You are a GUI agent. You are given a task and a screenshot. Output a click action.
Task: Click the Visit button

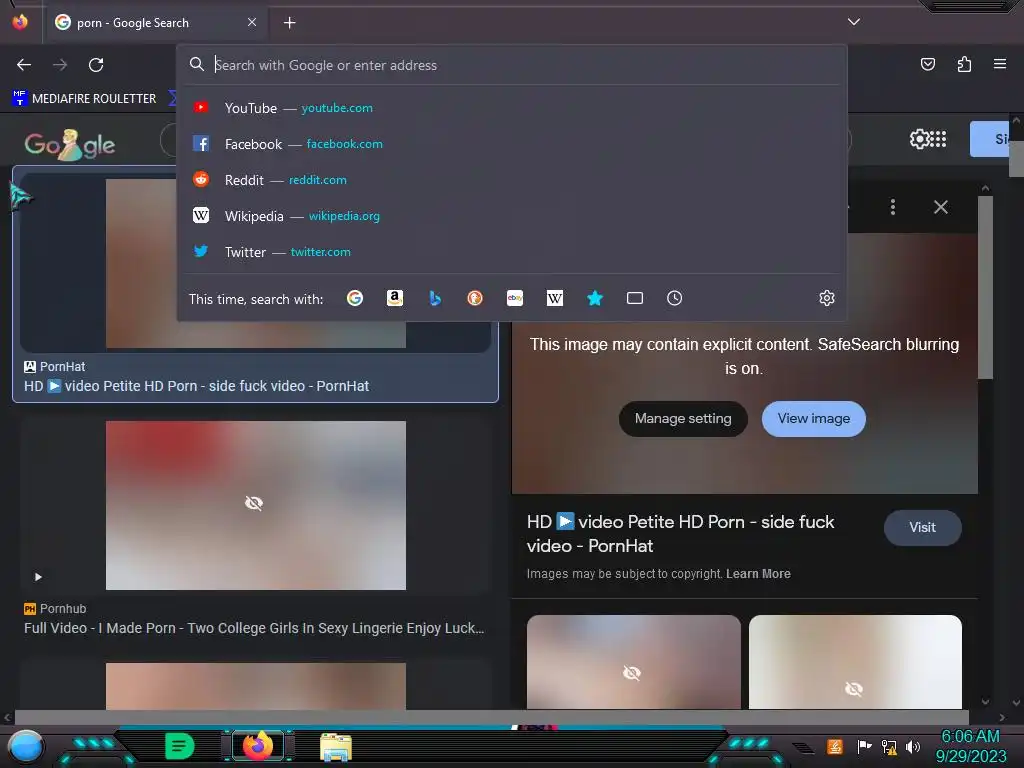[922, 528]
